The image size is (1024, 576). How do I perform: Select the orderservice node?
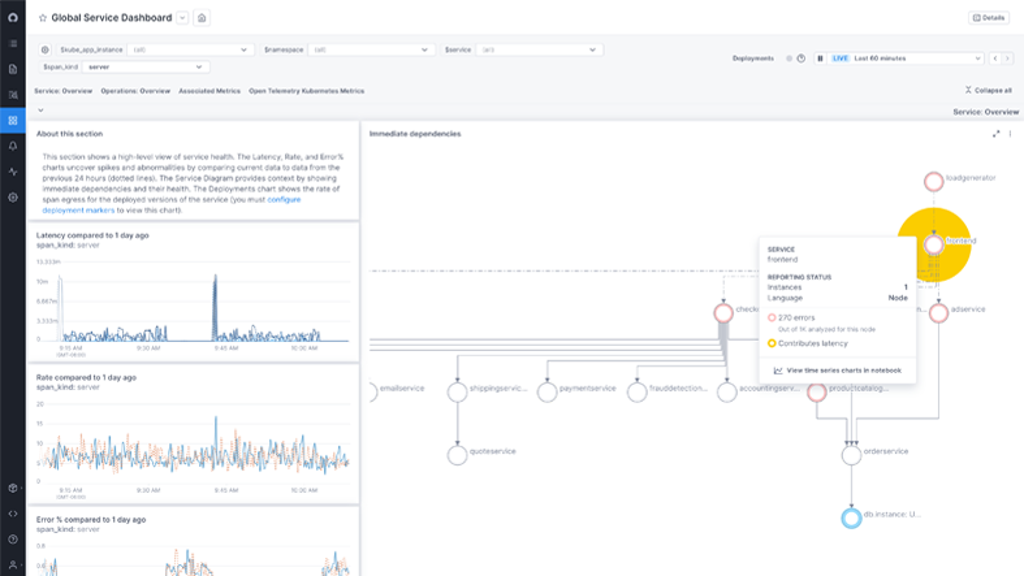pos(851,455)
